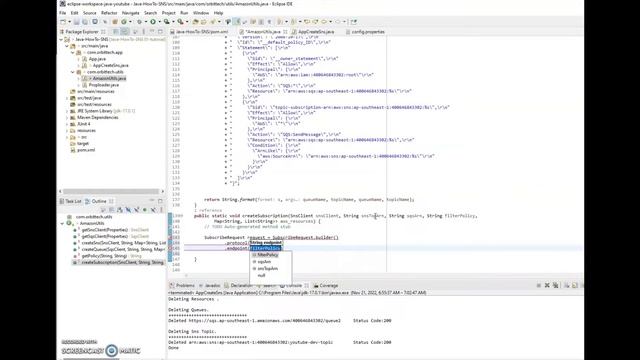Toggle Hide Non-Public members in Outline toolbar
This screenshot has height=360, width=640.
(x=144, y=210)
